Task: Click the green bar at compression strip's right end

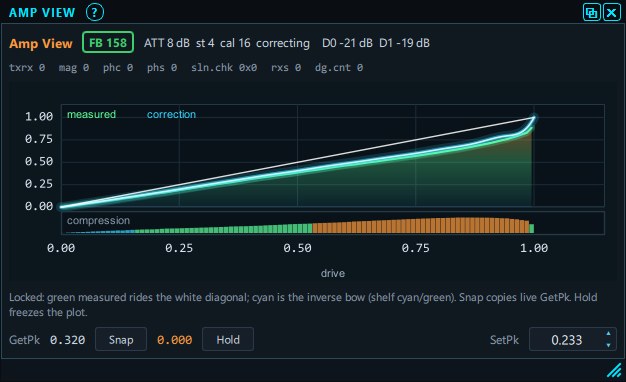Action: pos(531,228)
